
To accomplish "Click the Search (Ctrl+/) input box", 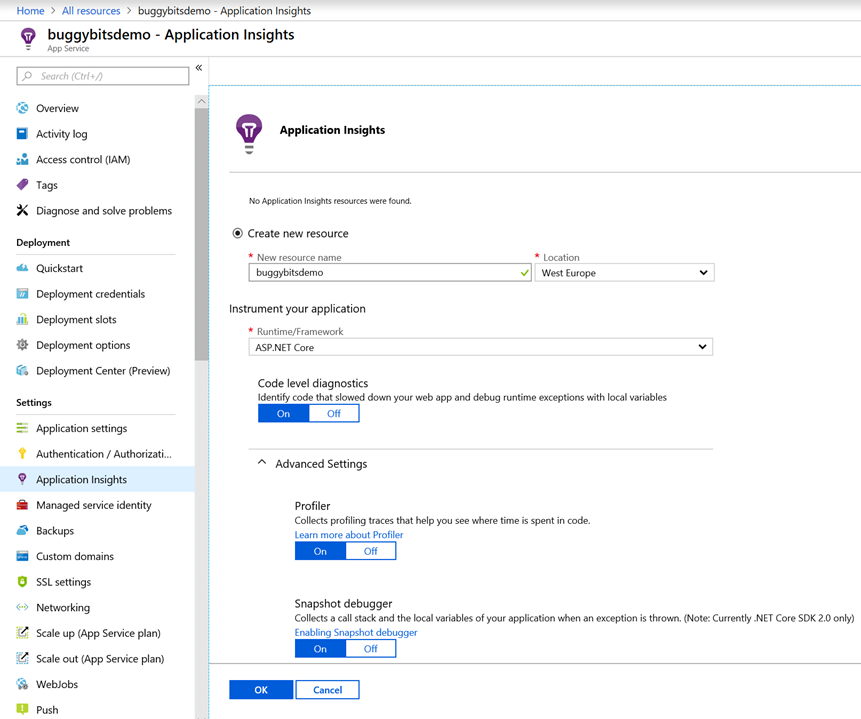I will coord(103,76).
